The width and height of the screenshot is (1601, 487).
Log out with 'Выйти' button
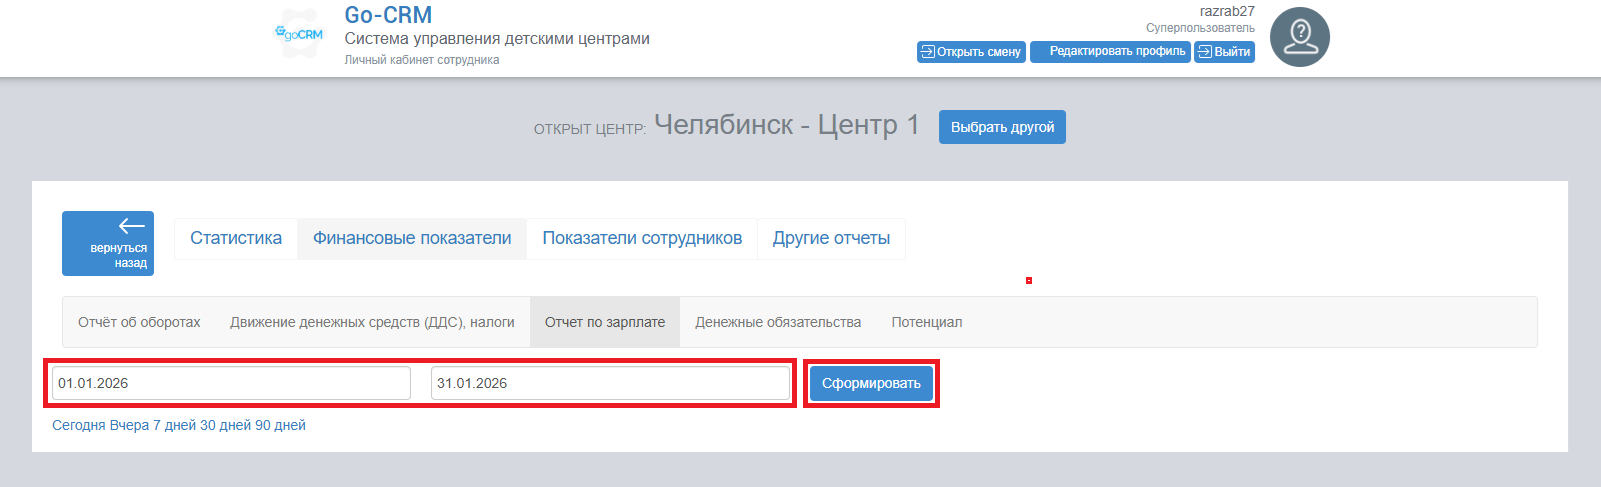click(x=1224, y=52)
